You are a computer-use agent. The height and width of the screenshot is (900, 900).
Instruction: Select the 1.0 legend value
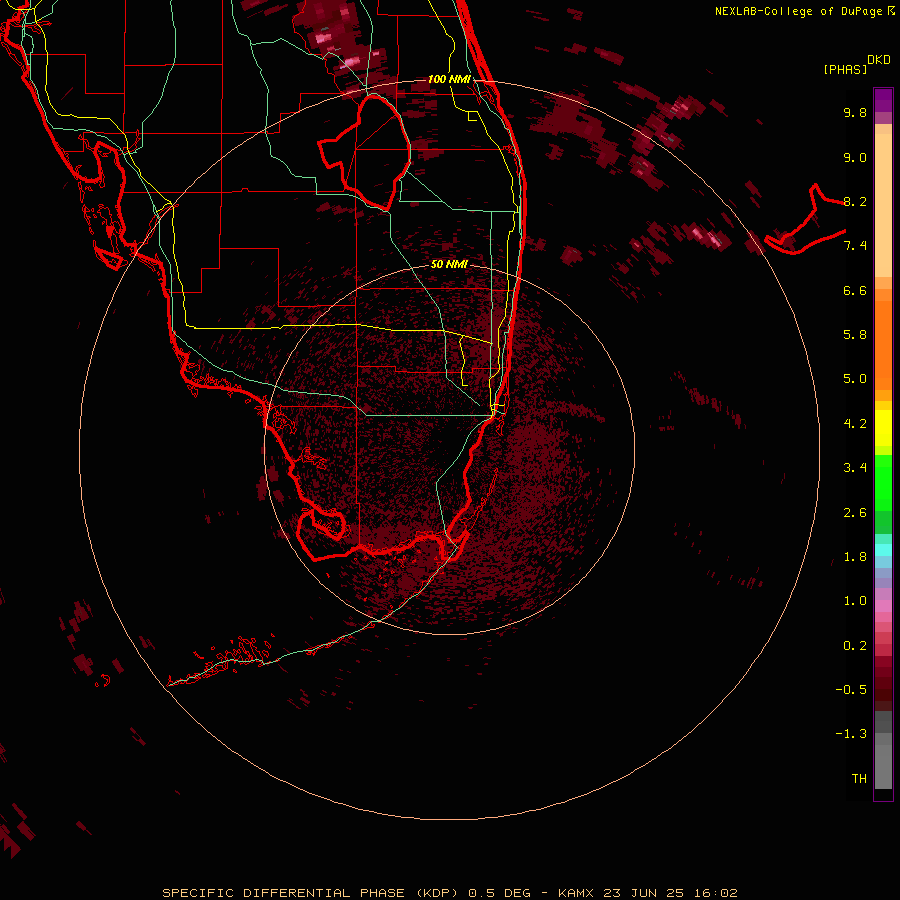click(x=855, y=601)
